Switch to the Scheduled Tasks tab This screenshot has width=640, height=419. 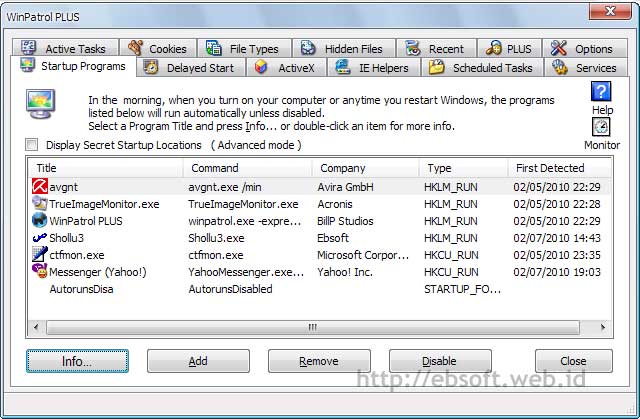[482, 67]
